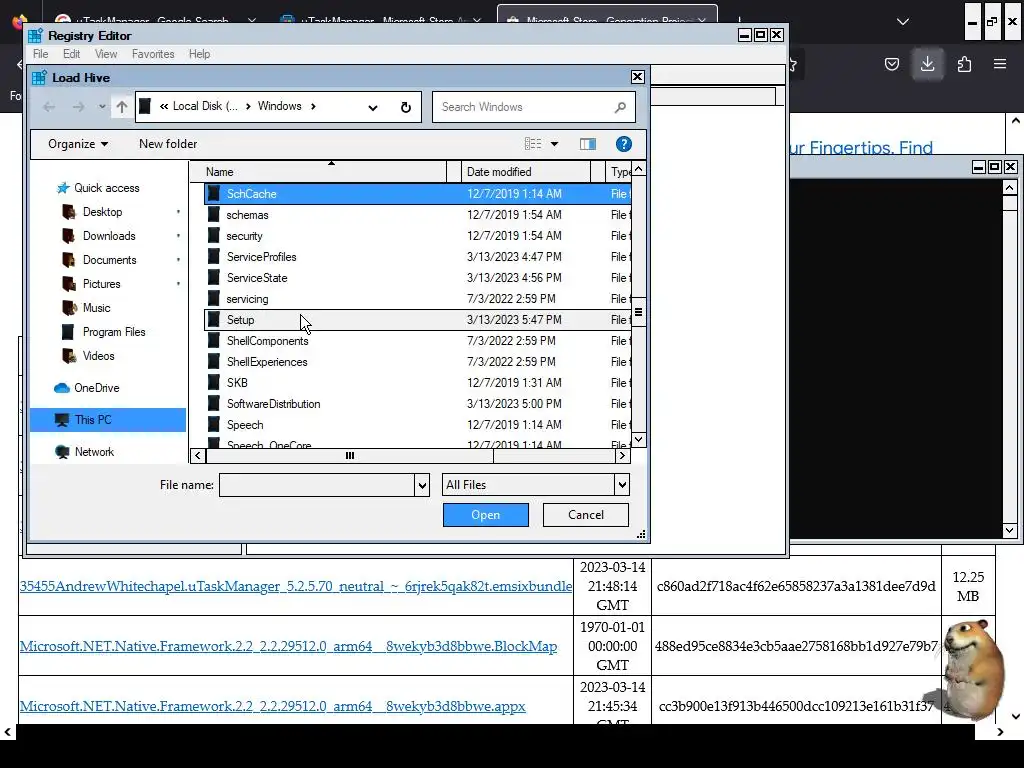This screenshot has width=1024, height=768.
Task: Click the OneDrive cloud icon
Action: click(62, 388)
